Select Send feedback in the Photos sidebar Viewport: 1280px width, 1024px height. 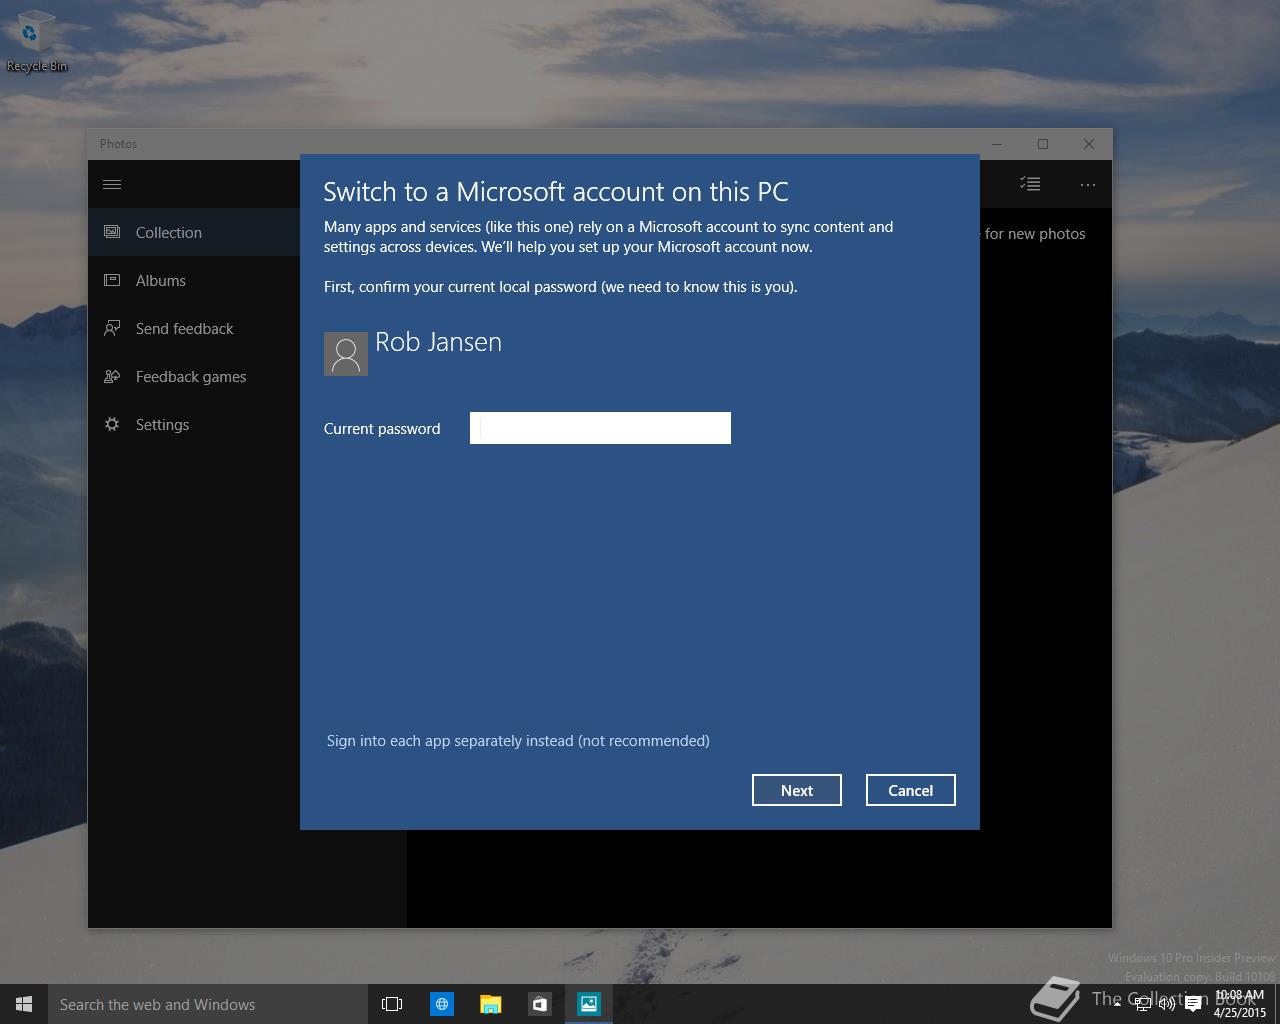pyautogui.click(x=194, y=328)
